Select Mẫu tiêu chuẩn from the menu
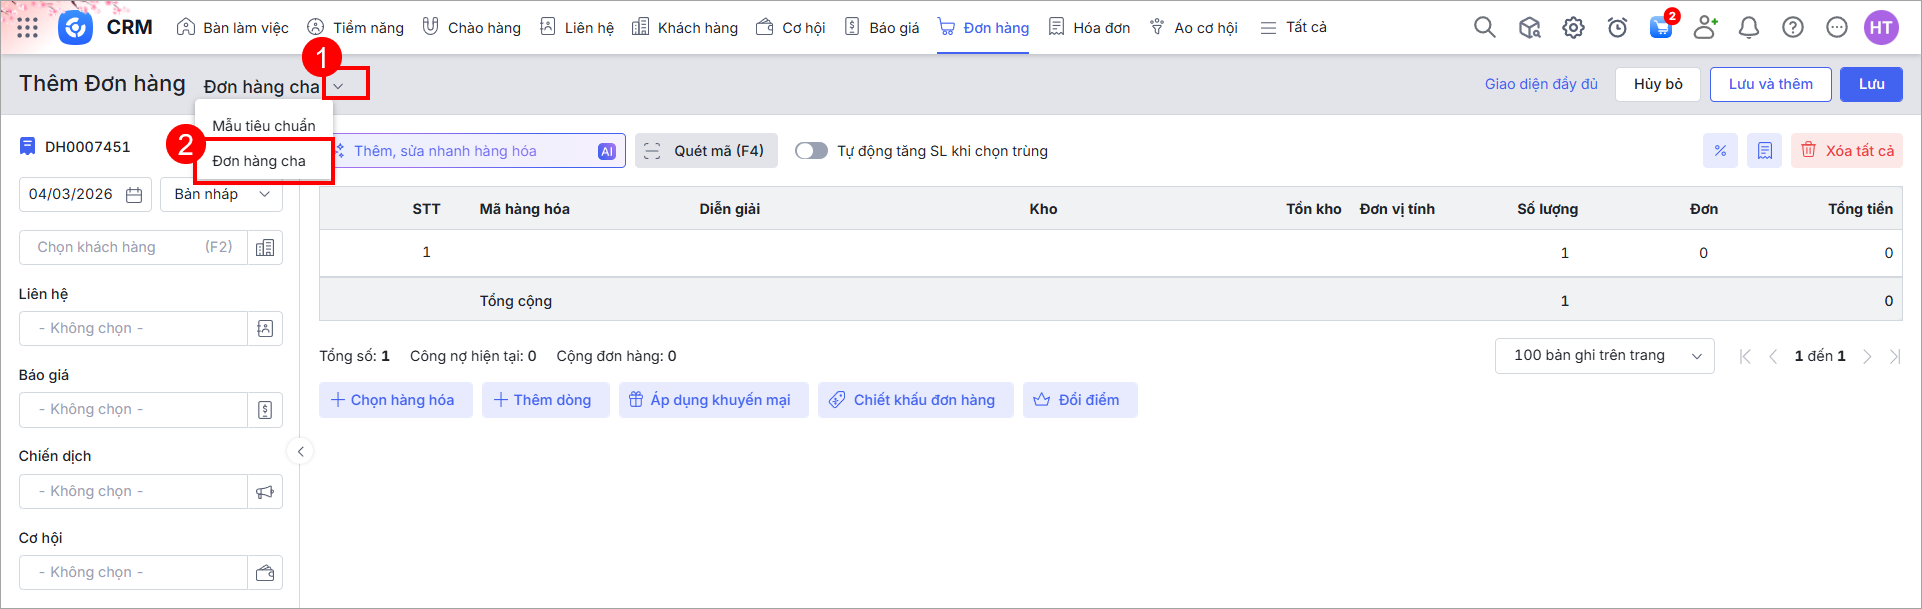The width and height of the screenshot is (1922, 609). click(263, 126)
